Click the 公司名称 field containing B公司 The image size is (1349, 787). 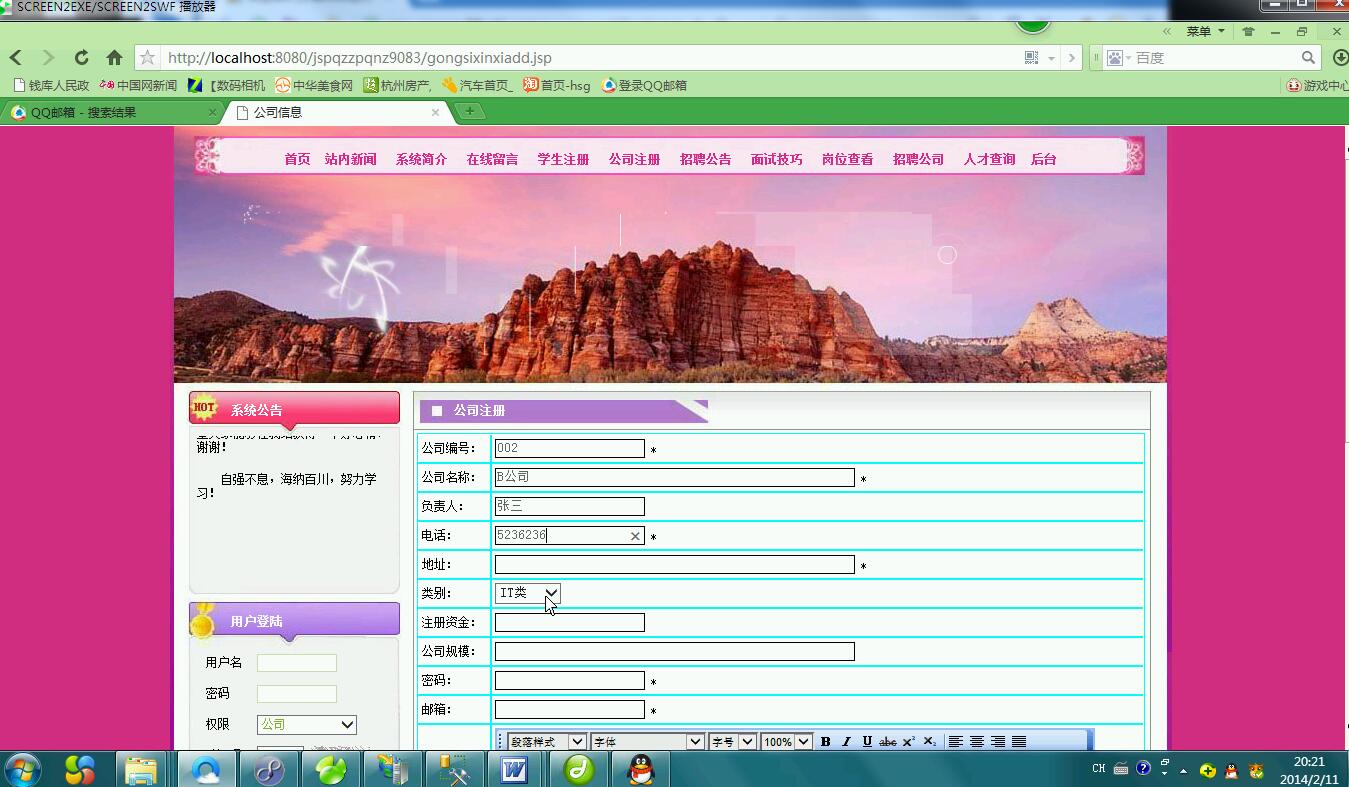675,477
